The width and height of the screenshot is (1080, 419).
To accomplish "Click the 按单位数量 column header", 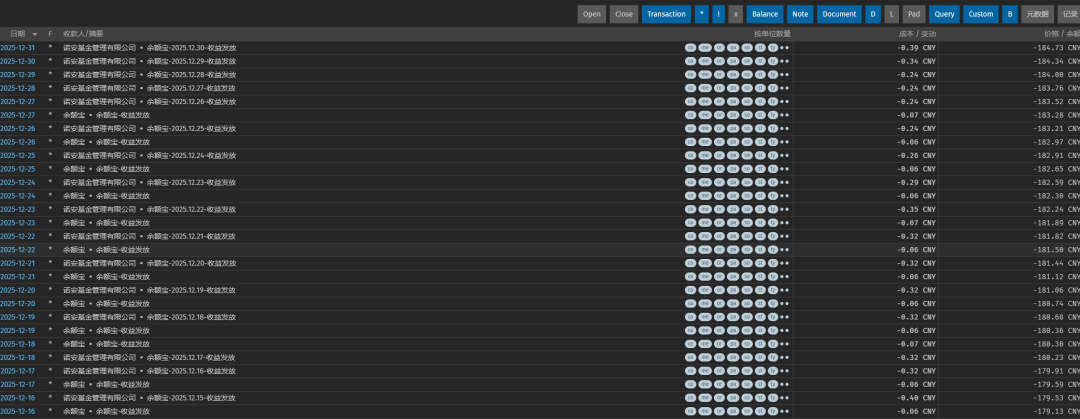I will tap(772, 34).
